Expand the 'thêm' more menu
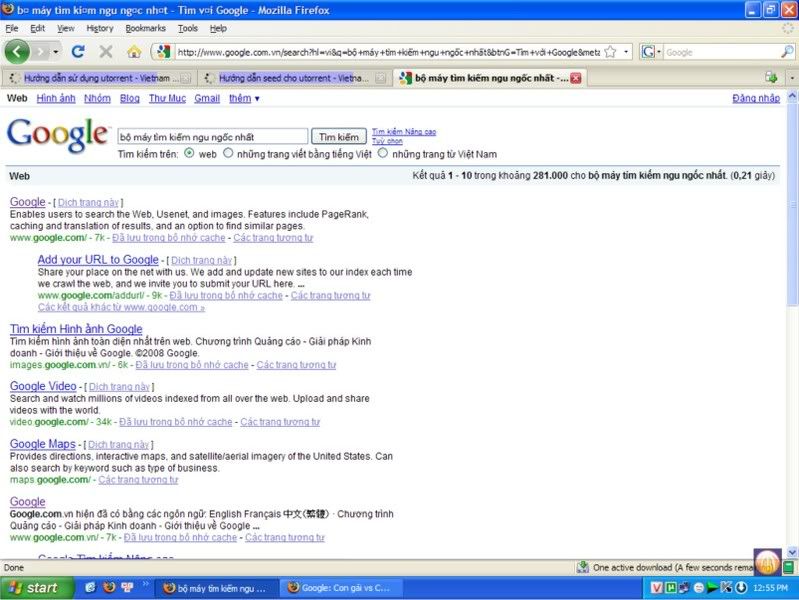Screen dimensions: 799x600 coord(243,99)
